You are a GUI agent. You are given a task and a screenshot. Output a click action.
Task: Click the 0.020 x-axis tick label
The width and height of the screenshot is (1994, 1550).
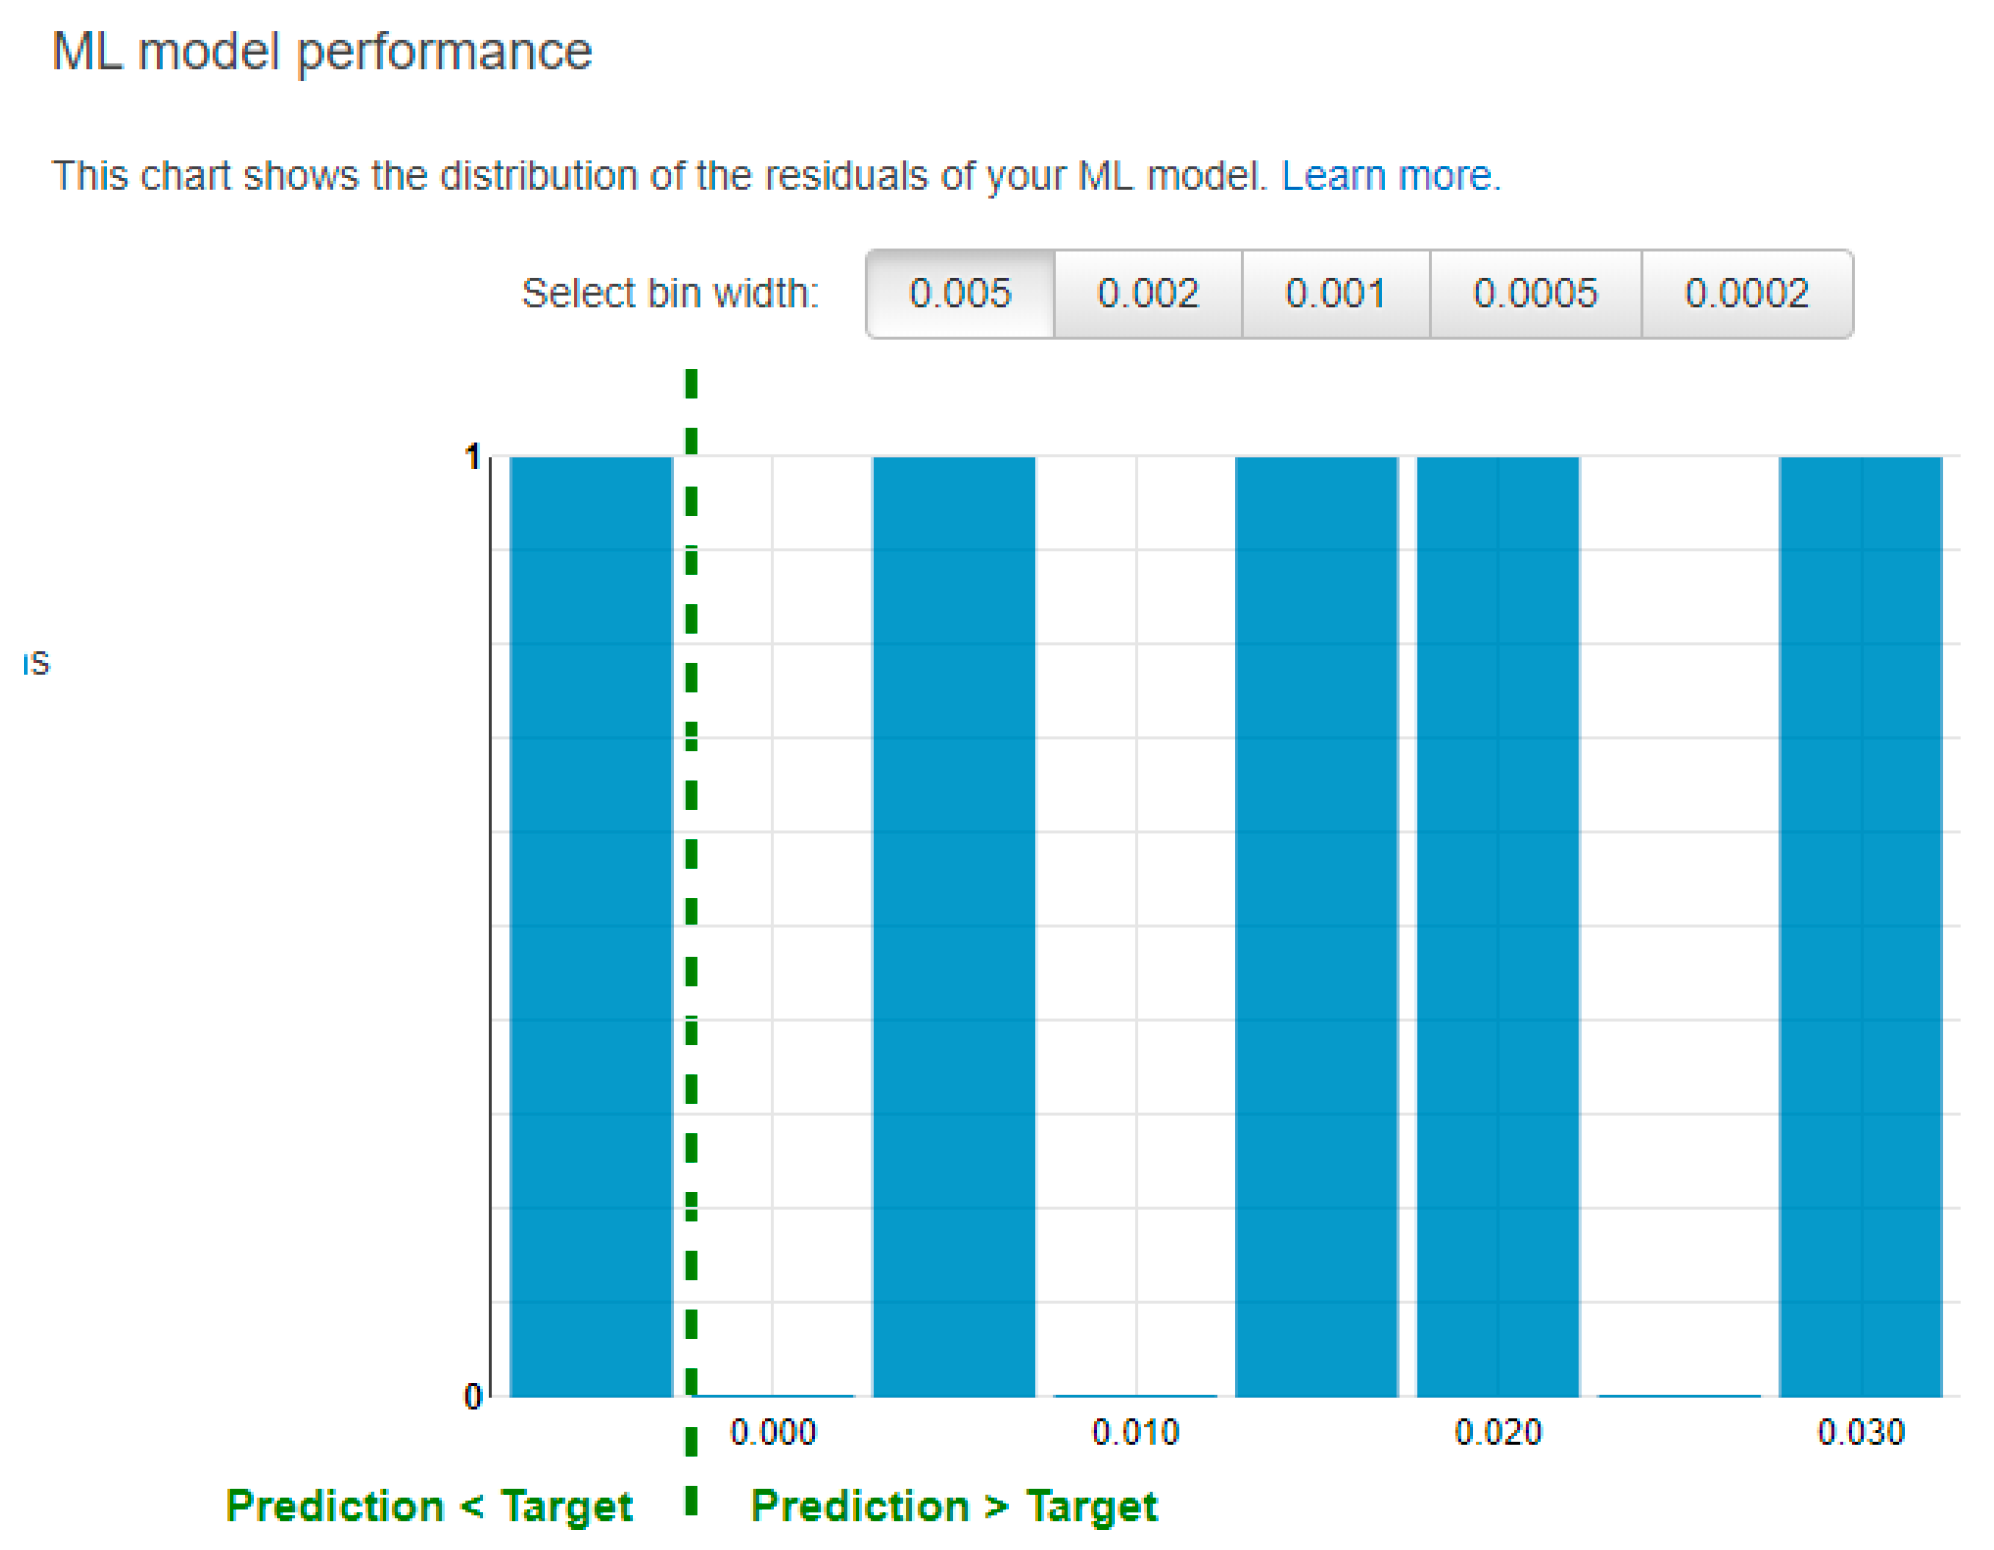click(x=1497, y=1432)
